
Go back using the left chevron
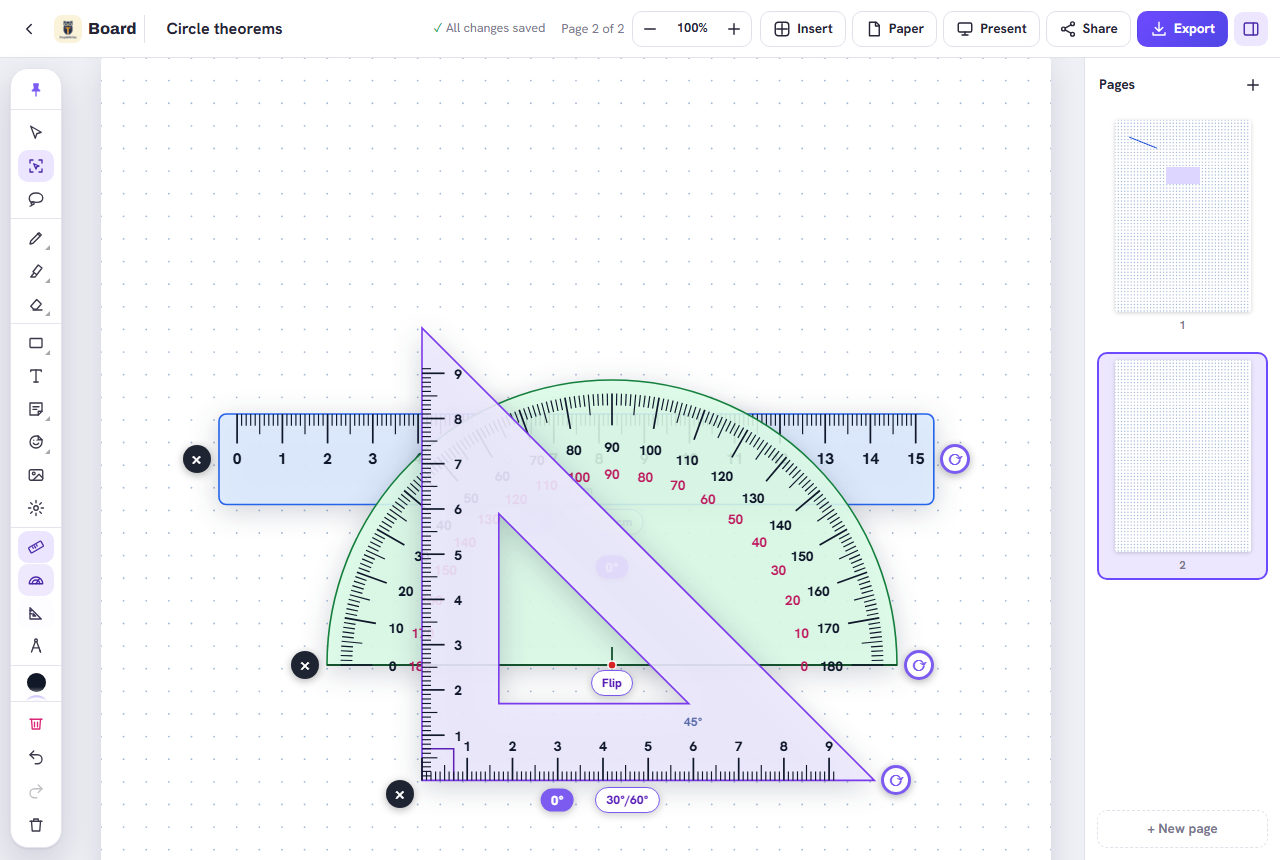(x=29, y=29)
